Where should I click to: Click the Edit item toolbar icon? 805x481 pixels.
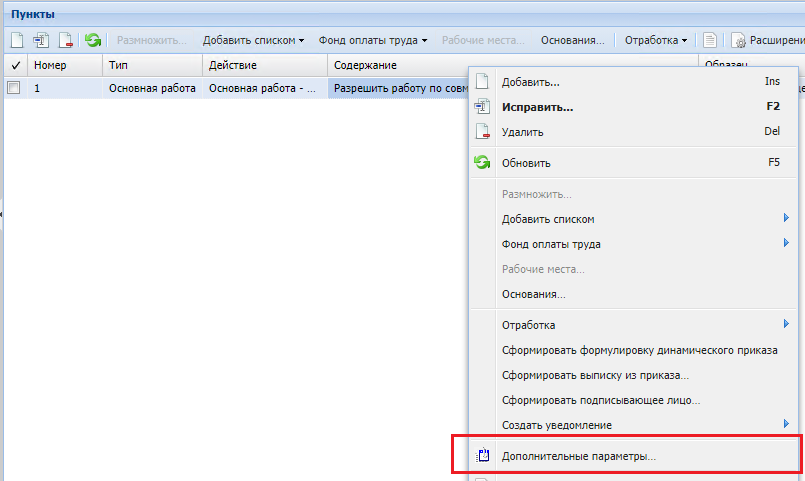(41, 41)
